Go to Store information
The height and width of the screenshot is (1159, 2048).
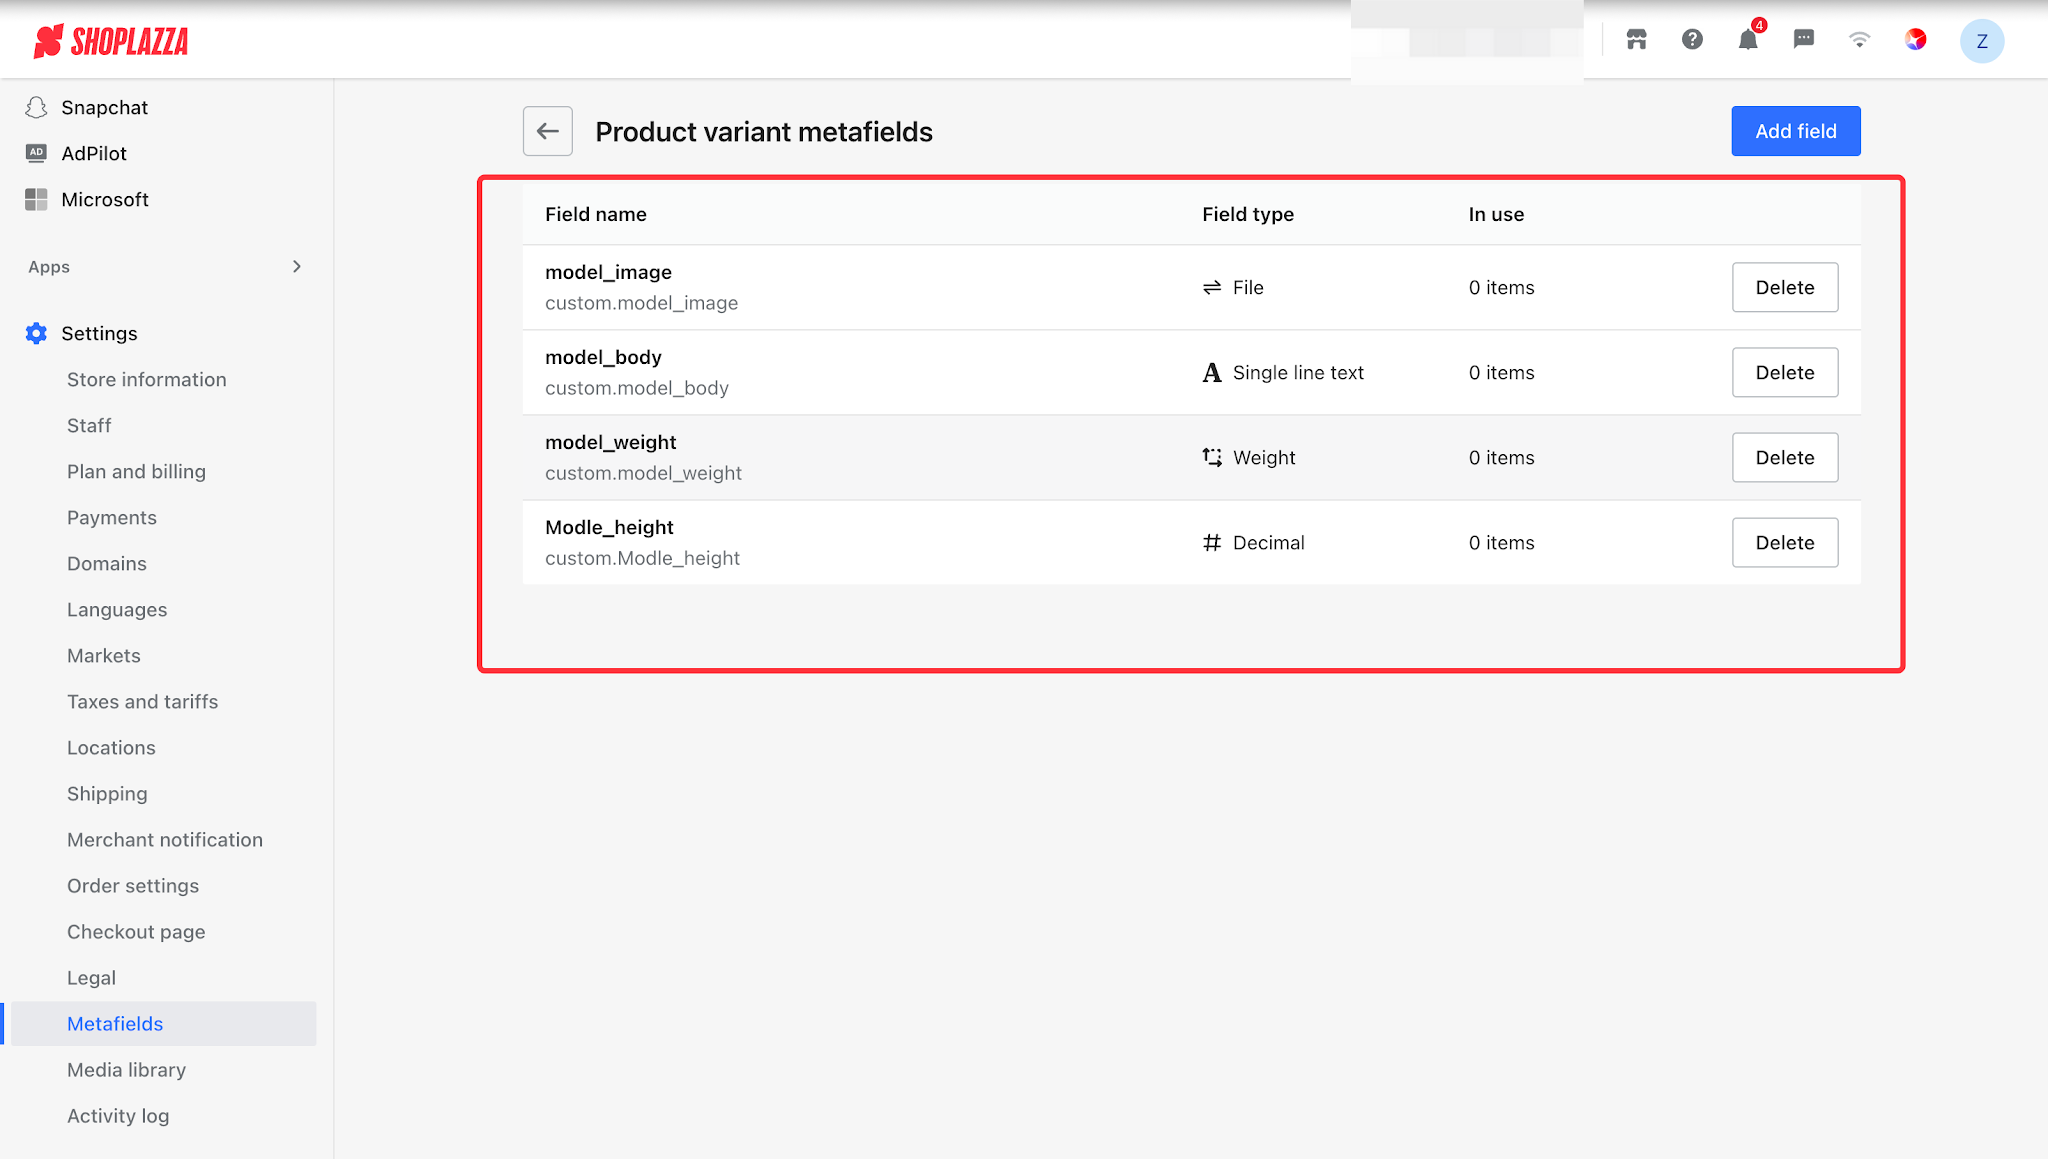pos(147,380)
